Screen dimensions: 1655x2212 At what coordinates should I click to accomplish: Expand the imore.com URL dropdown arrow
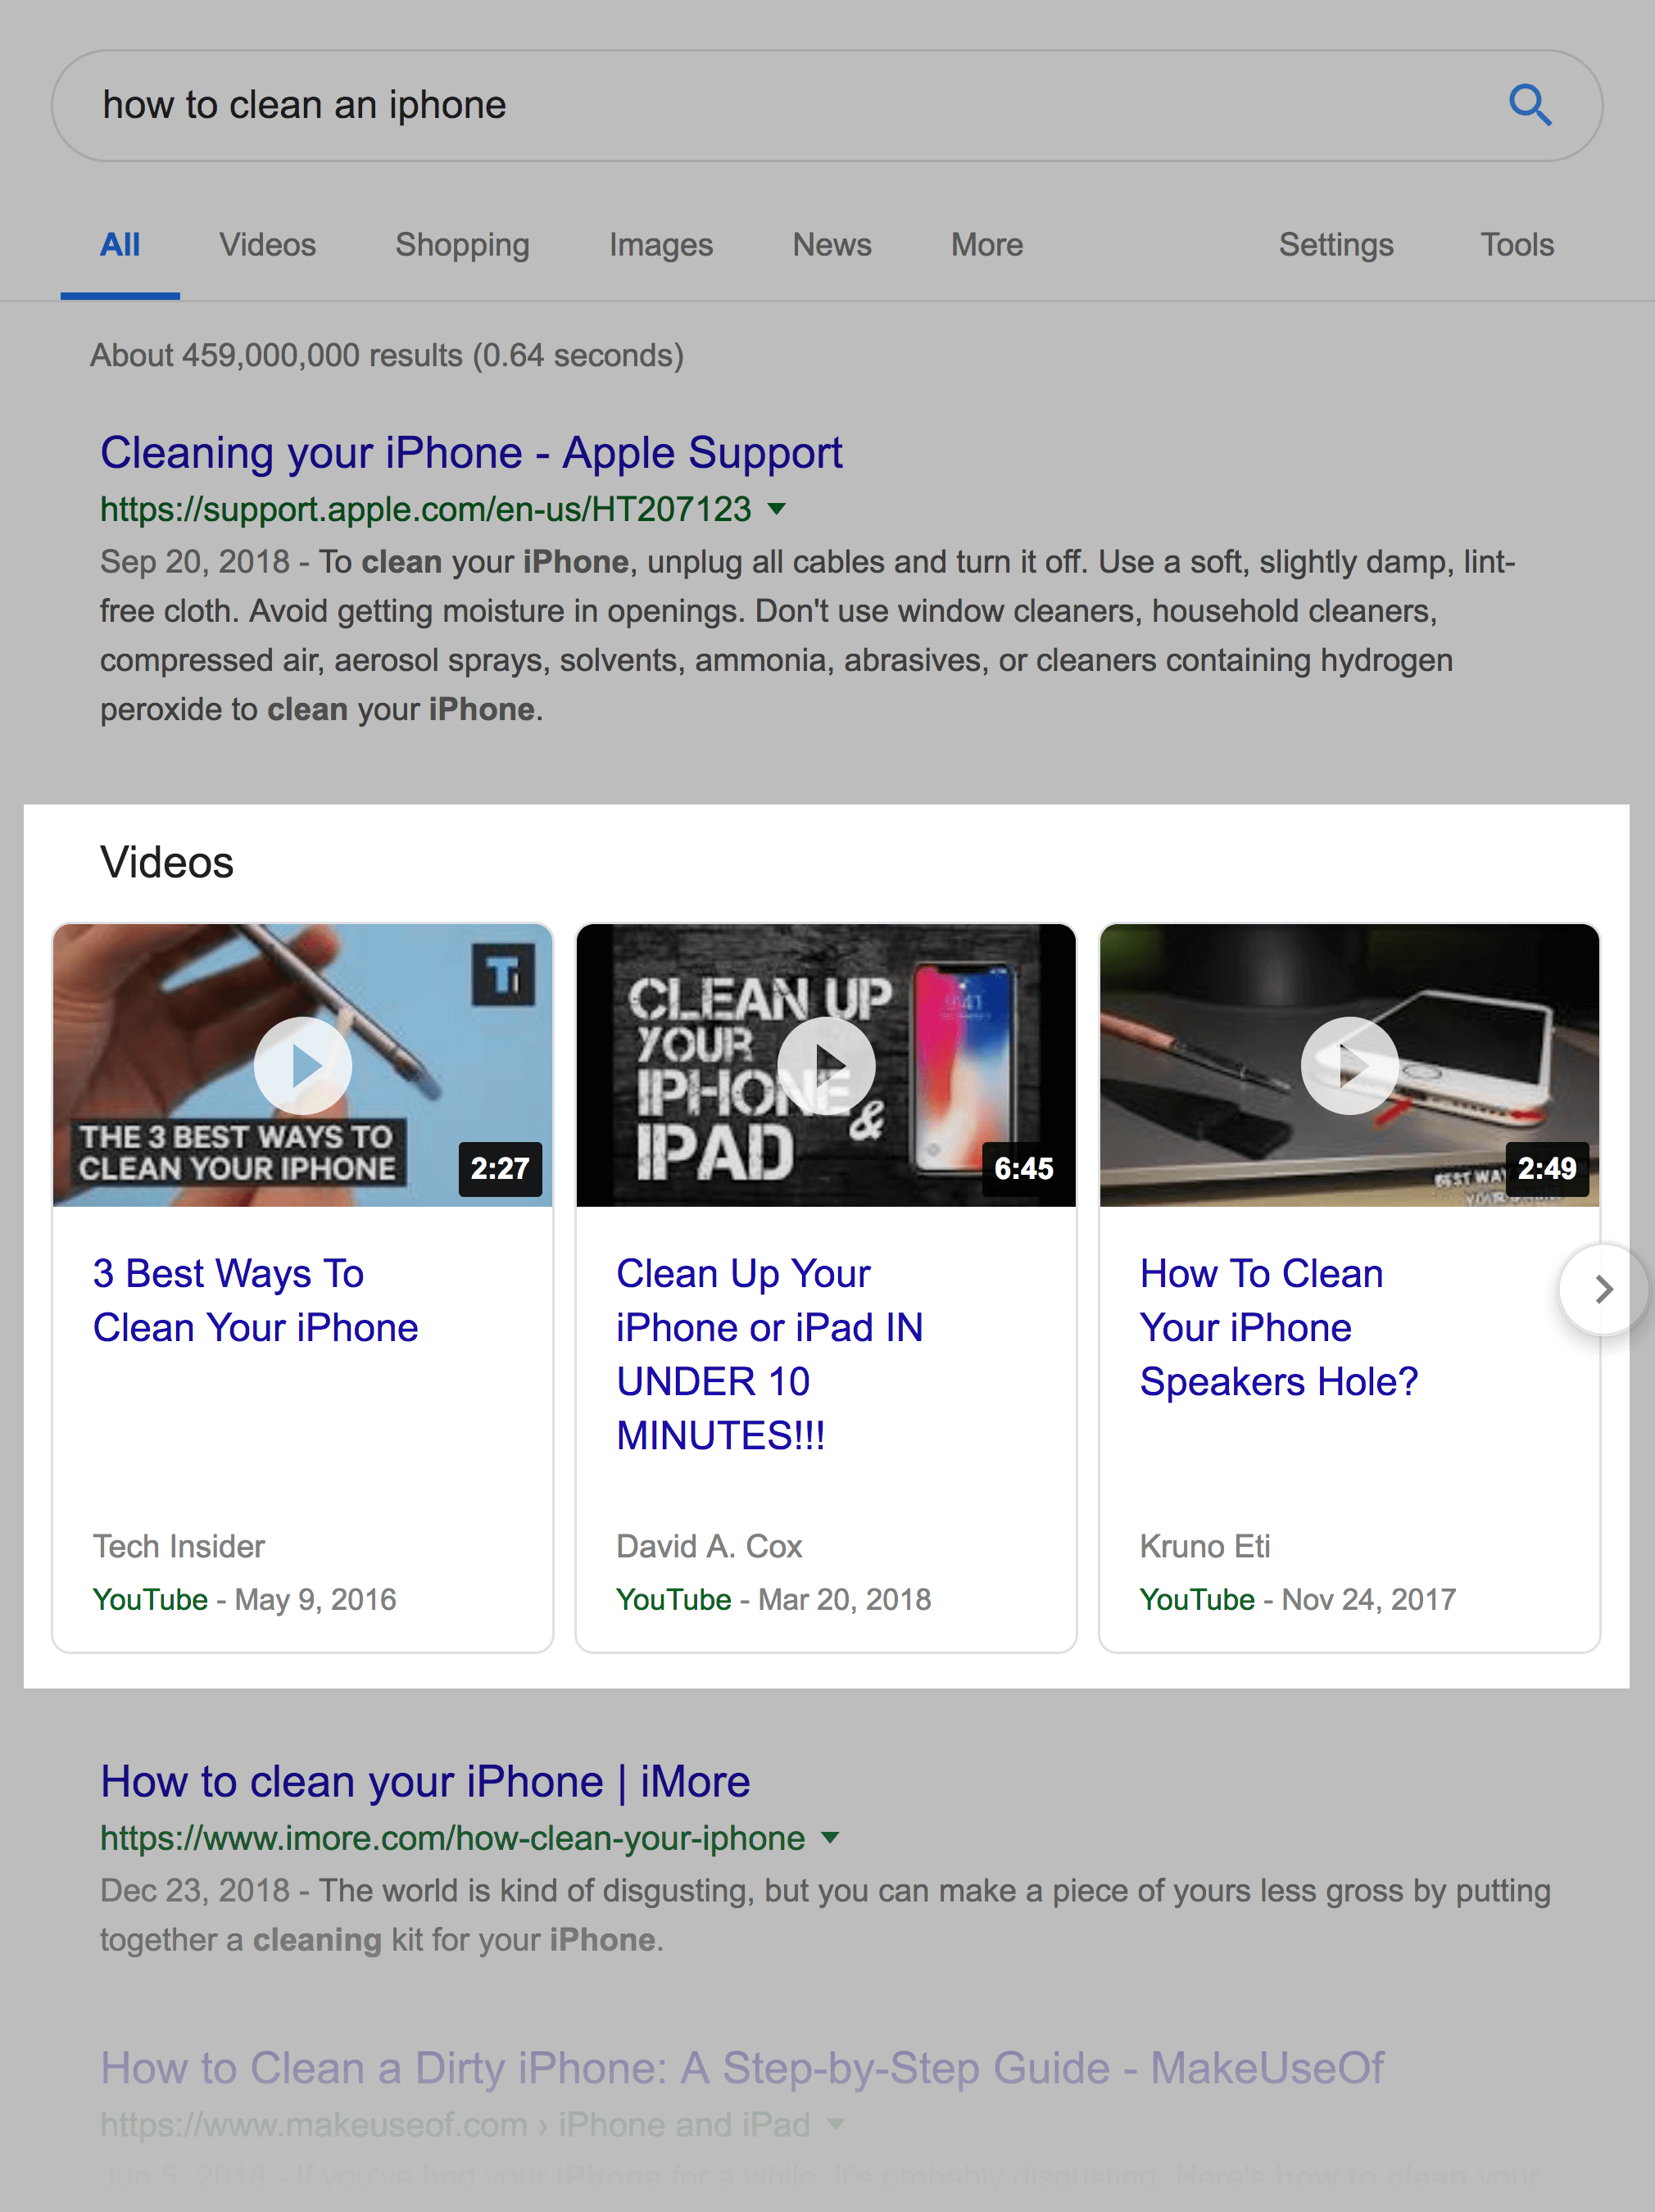tap(830, 1838)
